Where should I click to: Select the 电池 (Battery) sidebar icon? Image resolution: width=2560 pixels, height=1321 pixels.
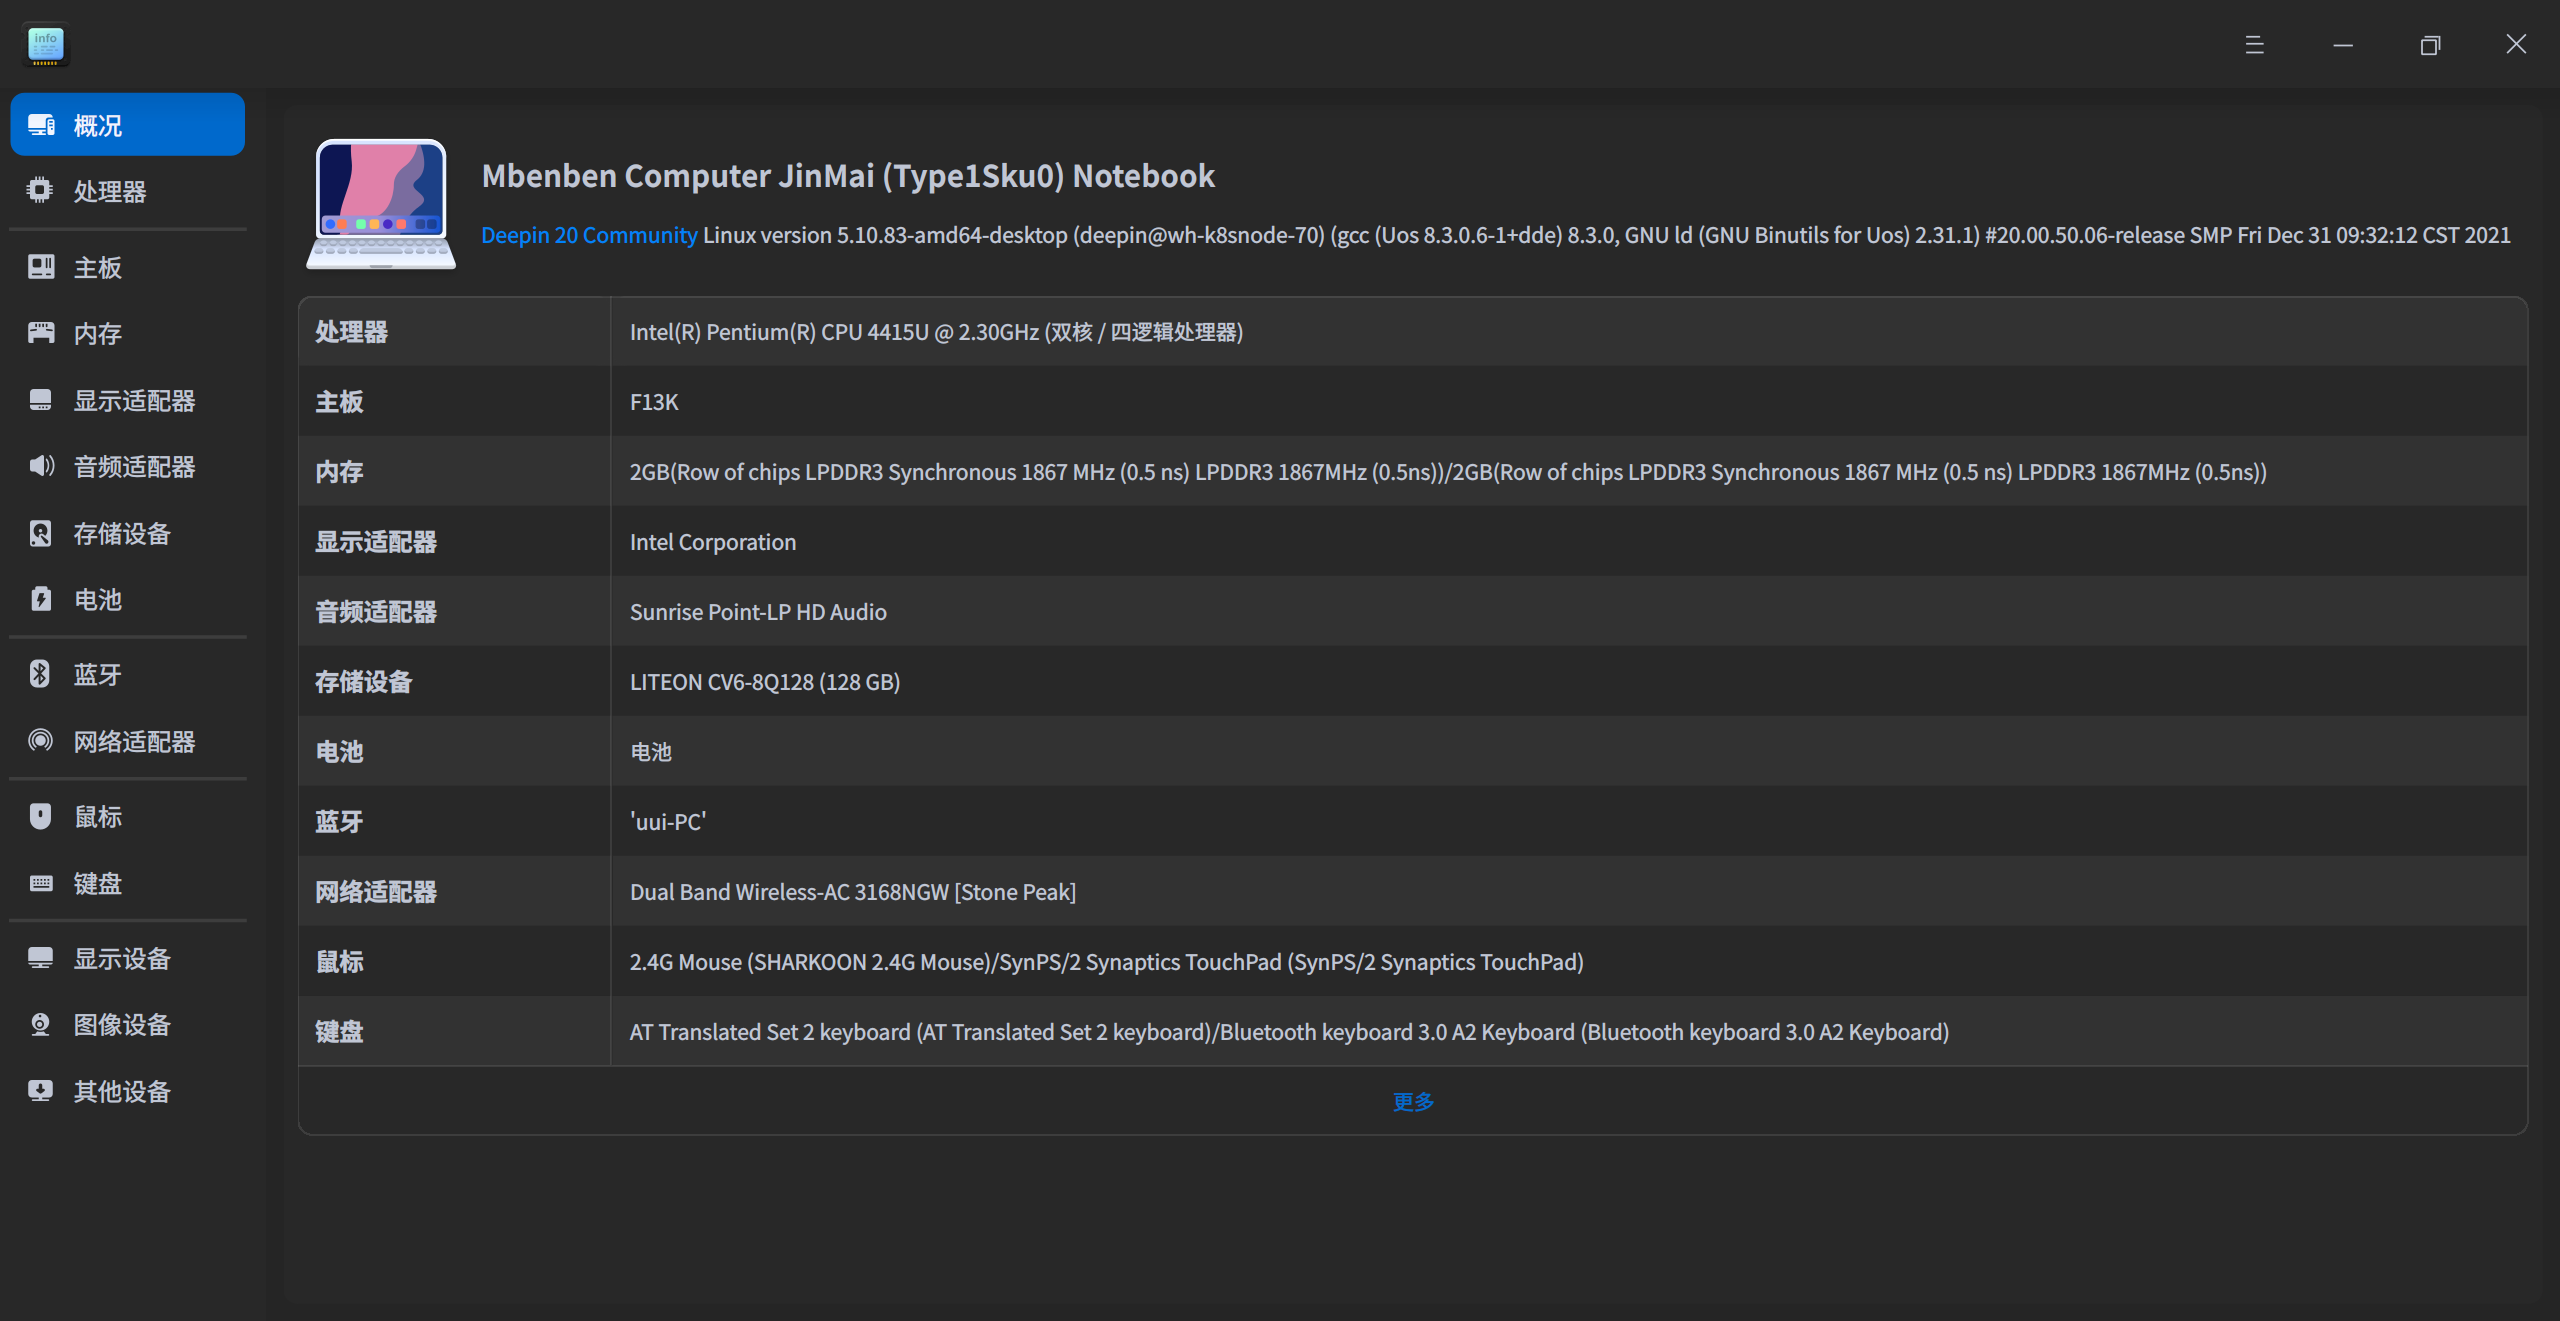[x=40, y=599]
